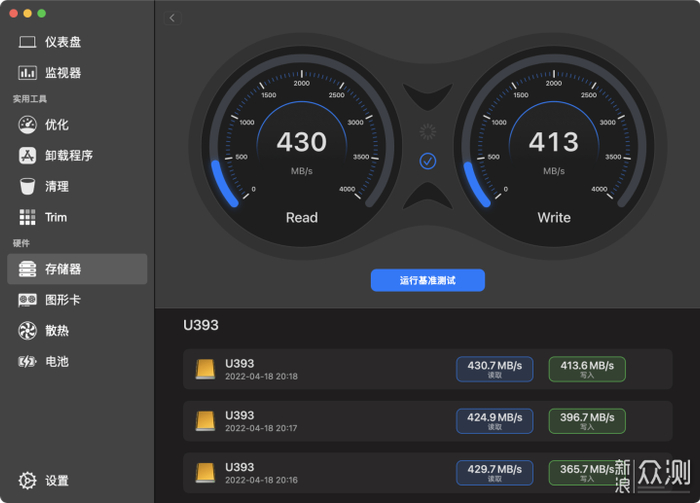Click the 实用工具 section header
The width and height of the screenshot is (700, 503).
coord(30,99)
